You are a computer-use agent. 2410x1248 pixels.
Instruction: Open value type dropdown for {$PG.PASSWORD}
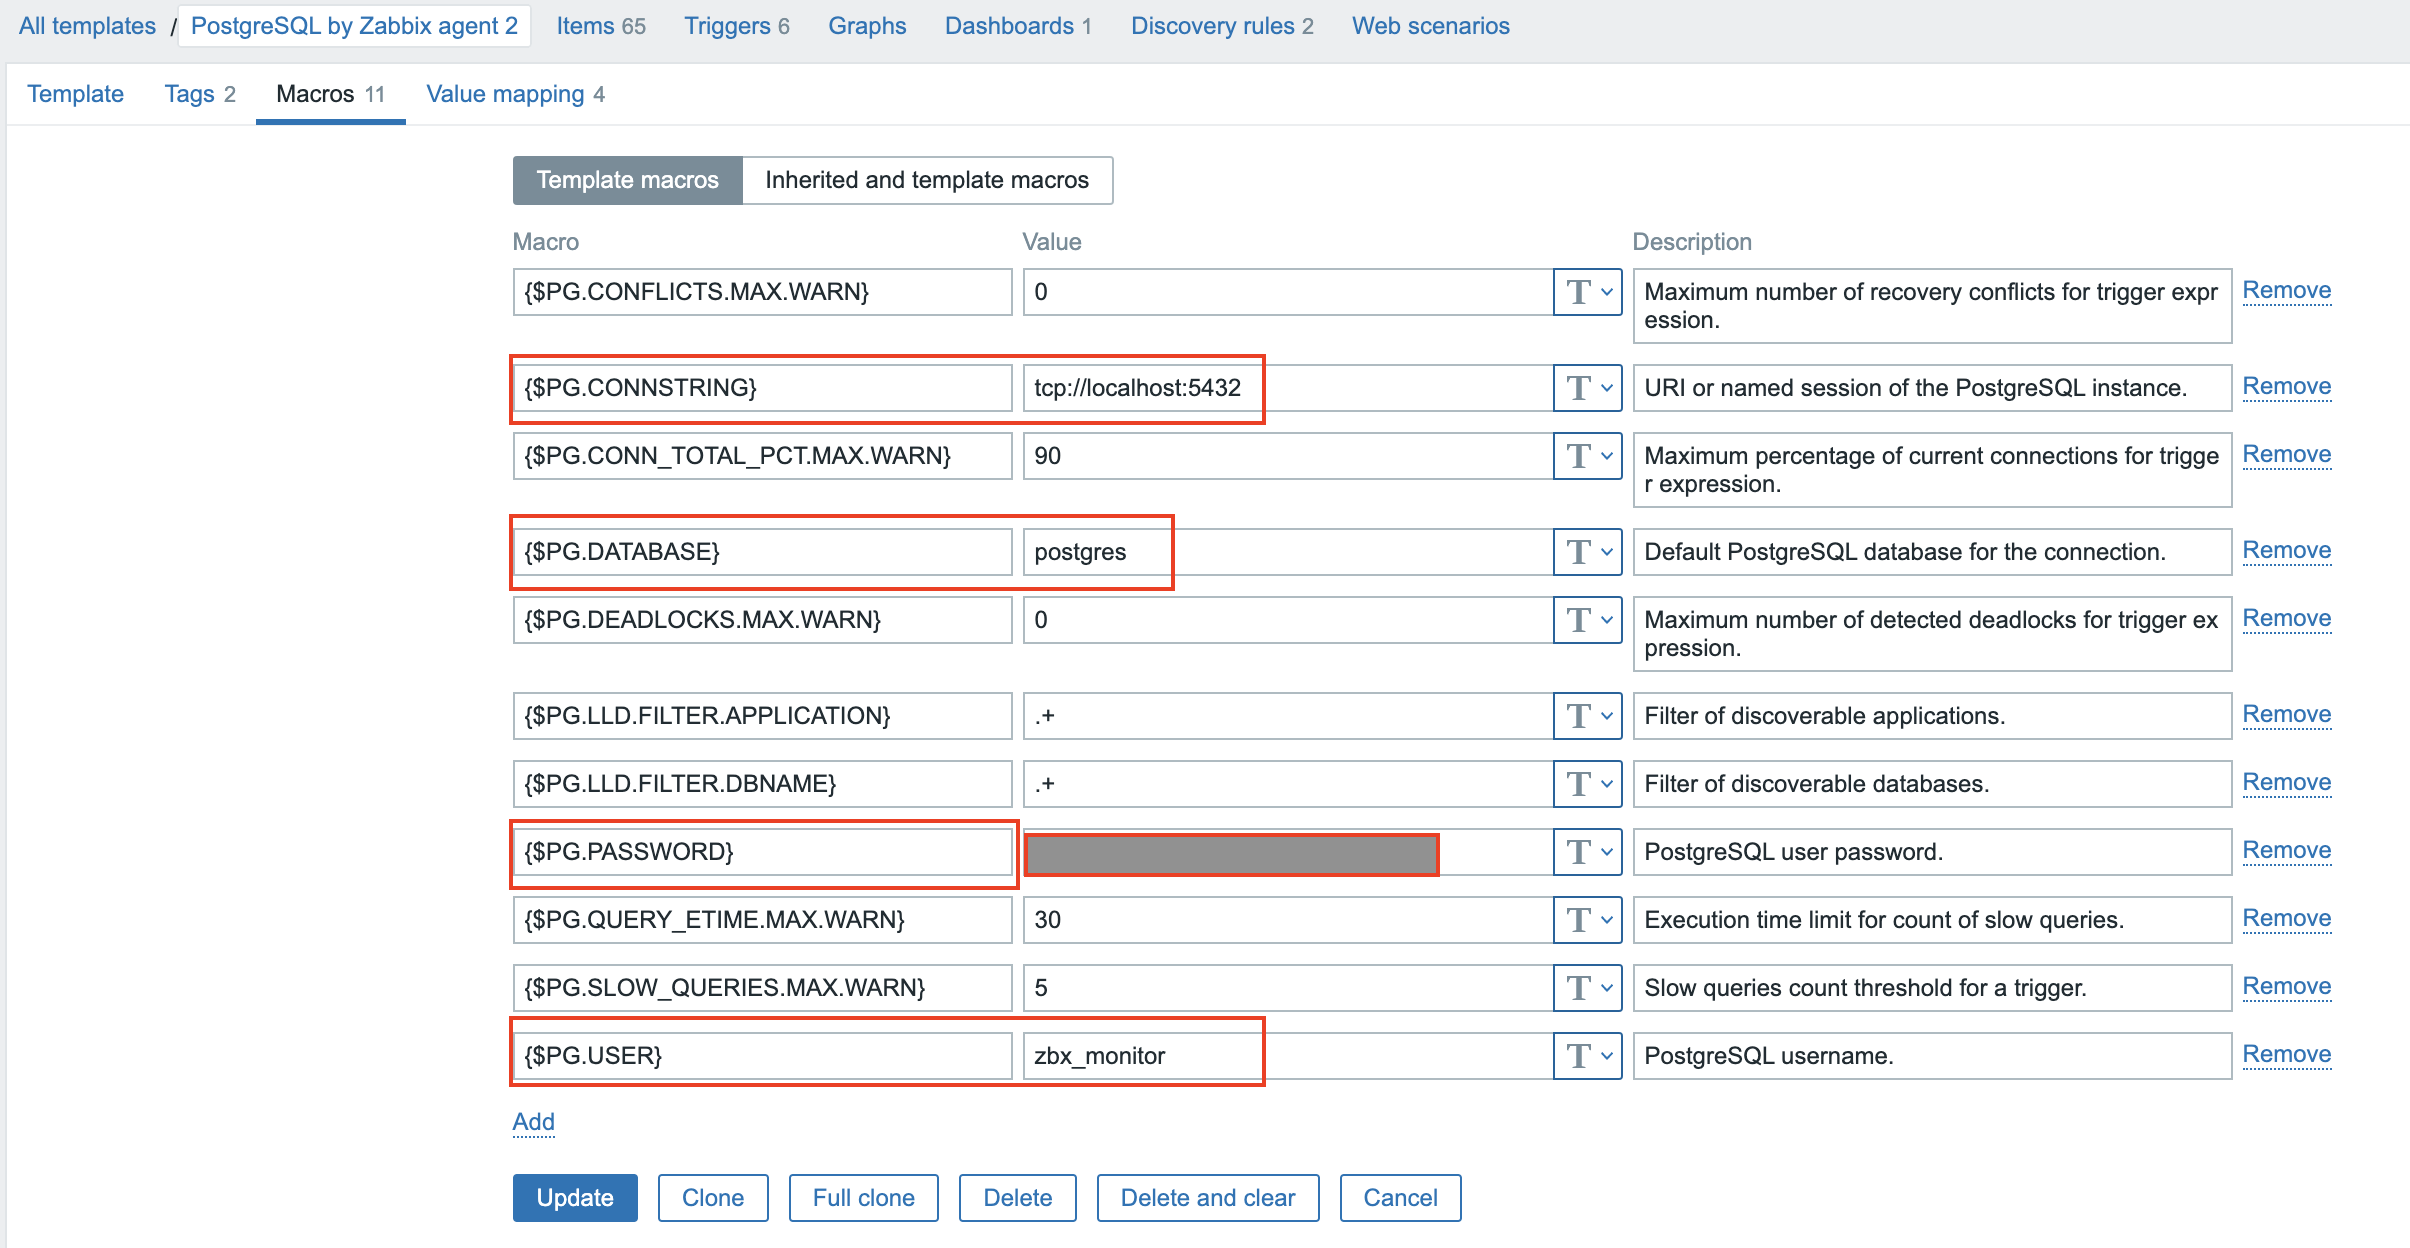[x=1587, y=852]
